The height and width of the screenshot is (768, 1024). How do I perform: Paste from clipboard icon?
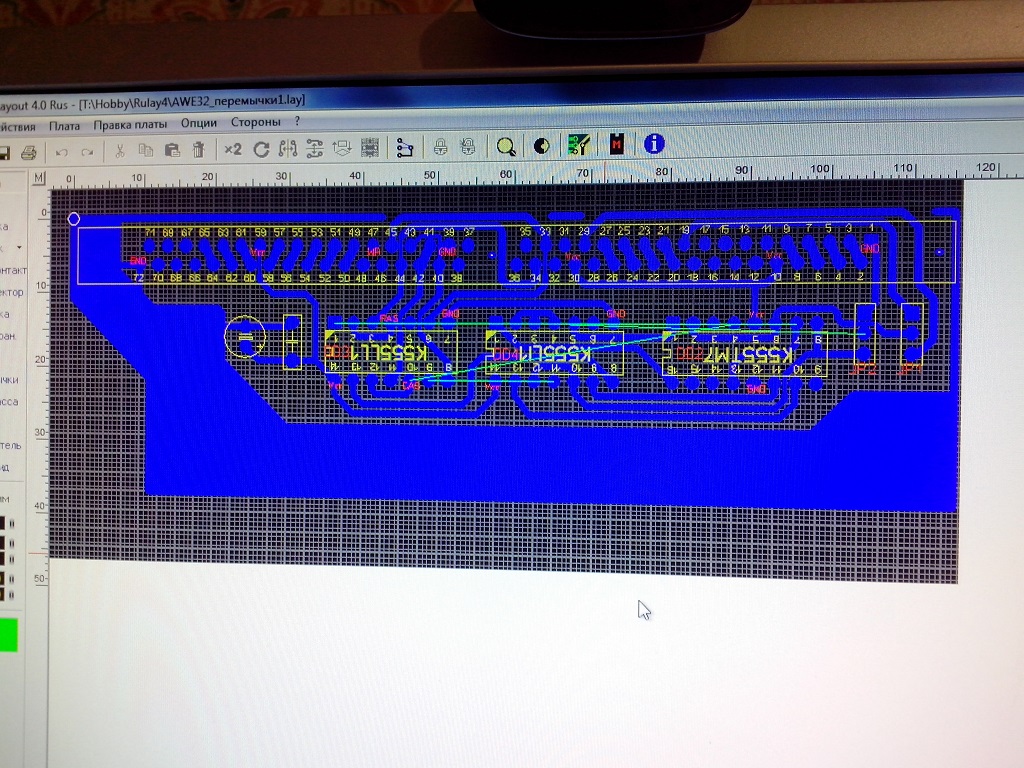(x=172, y=150)
